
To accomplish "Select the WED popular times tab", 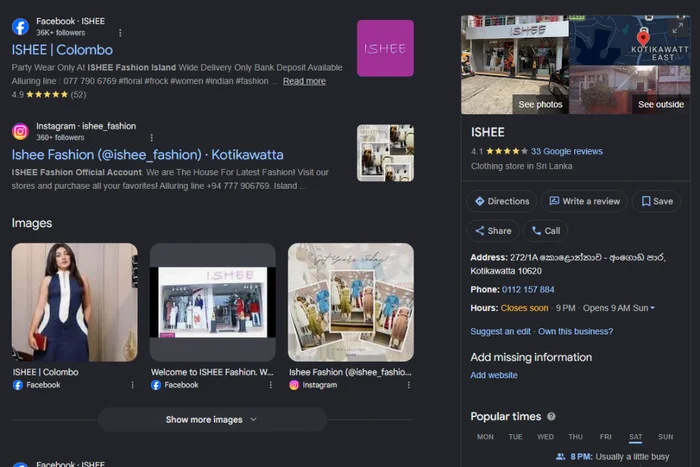I will (x=545, y=437).
